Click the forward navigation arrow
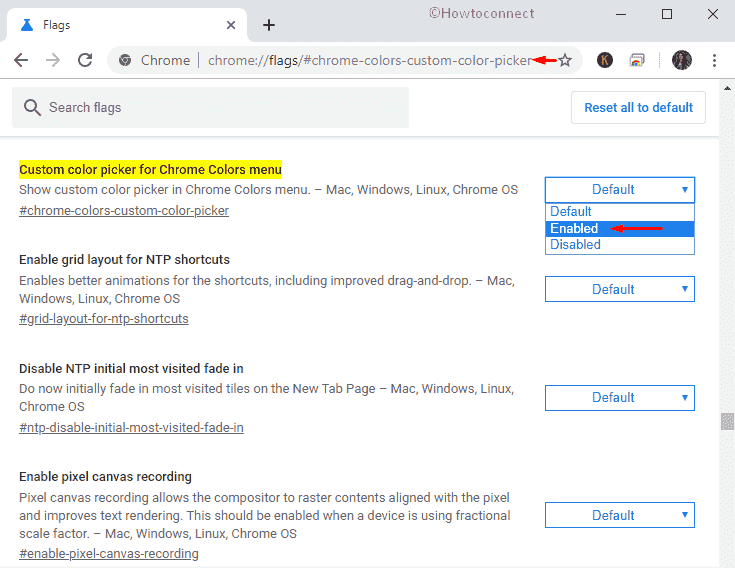735x568 pixels. [53, 60]
